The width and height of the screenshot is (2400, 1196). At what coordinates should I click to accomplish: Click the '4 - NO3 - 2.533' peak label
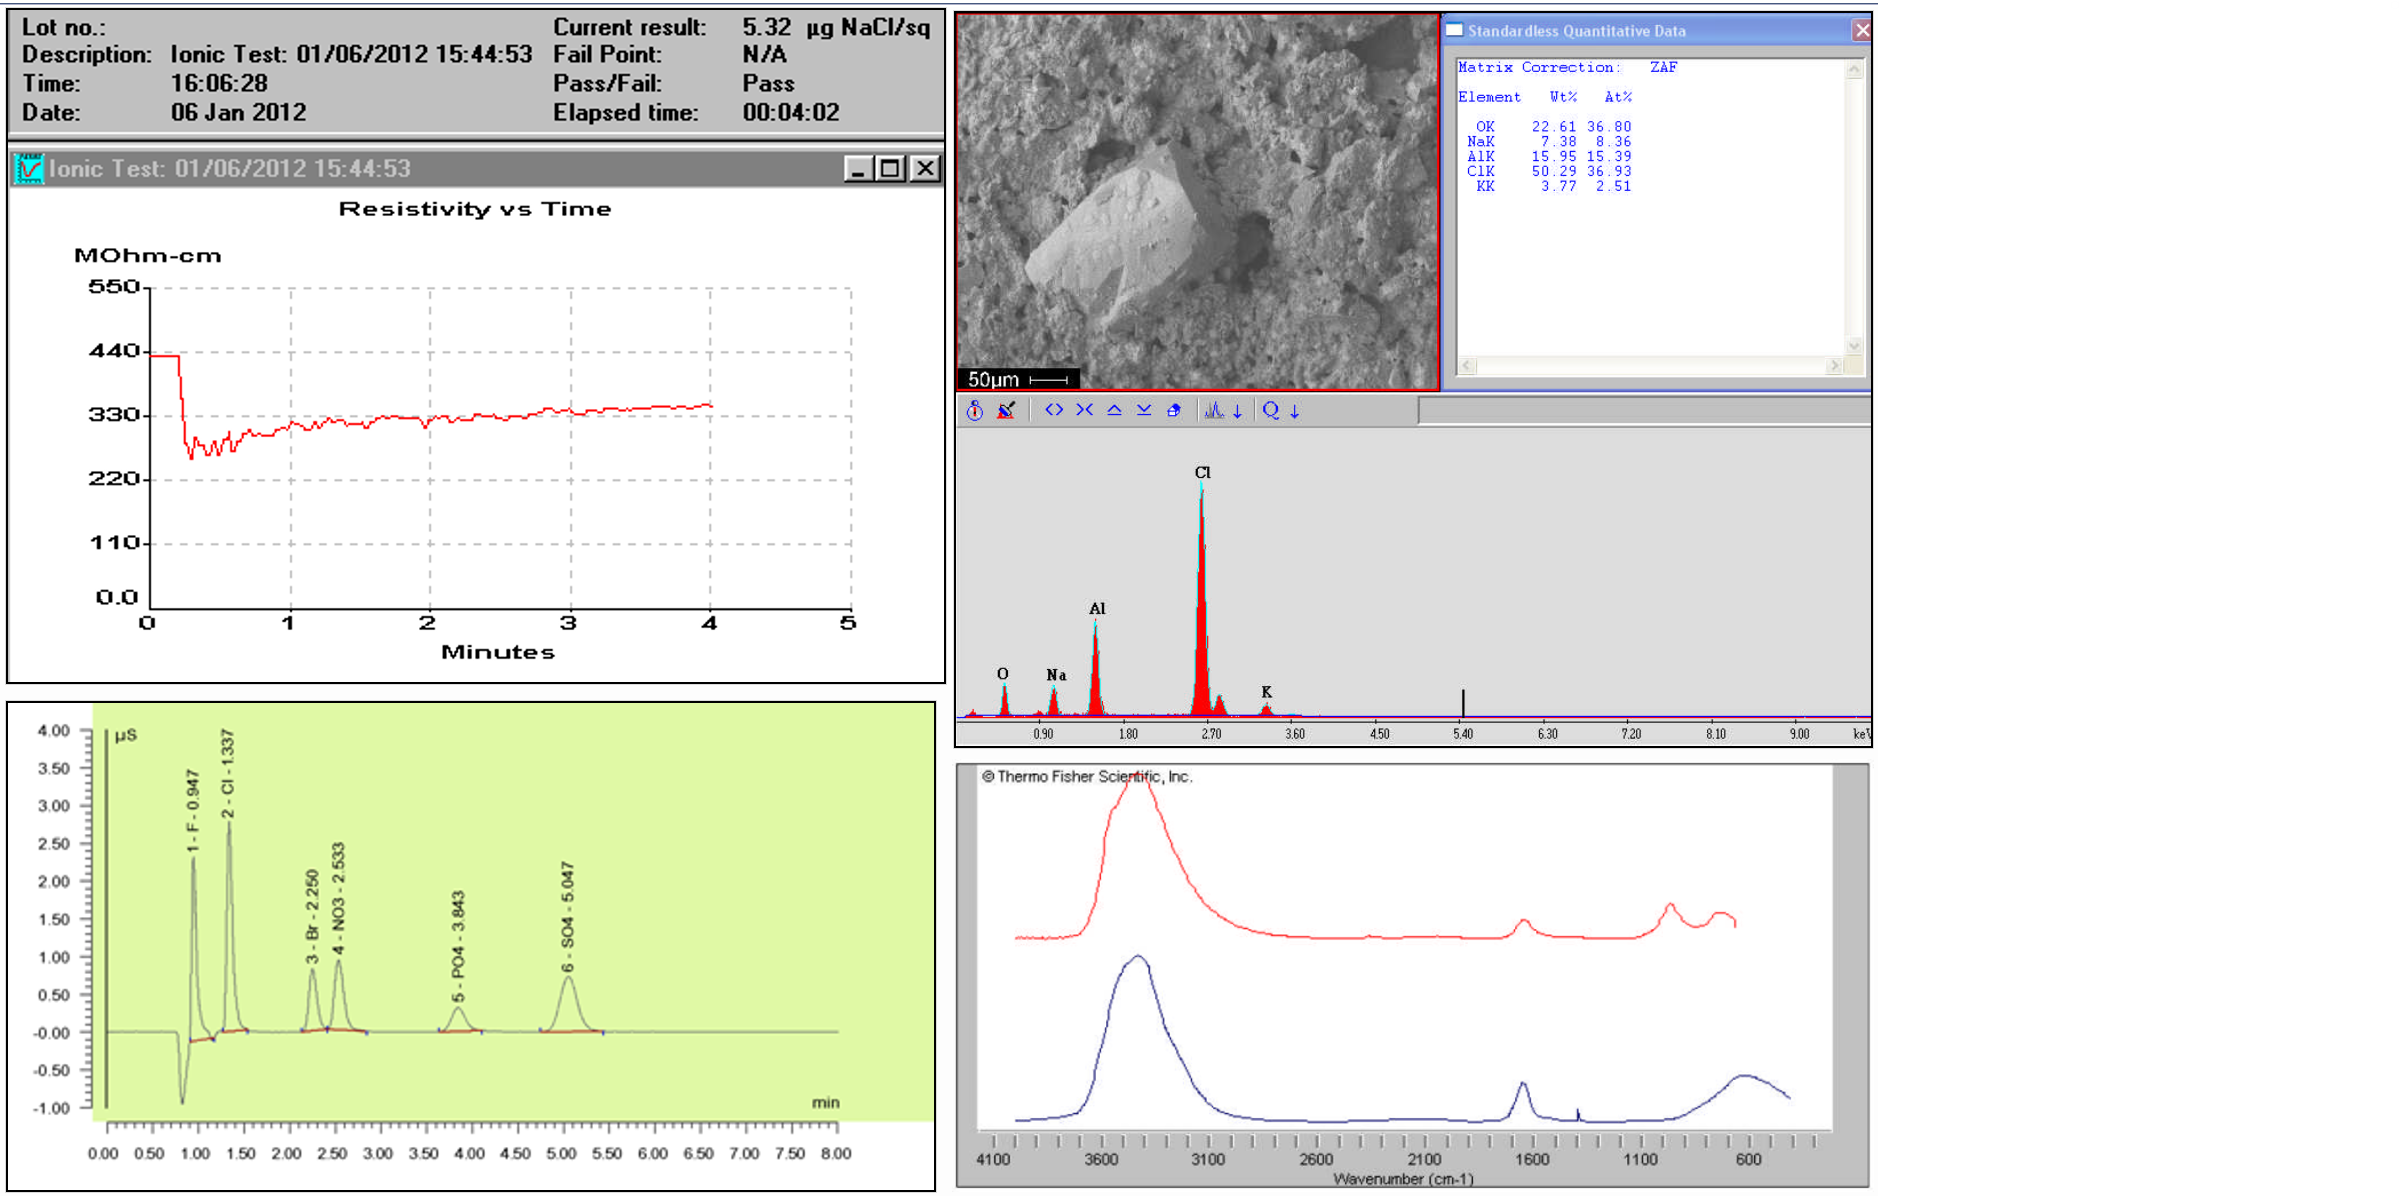pos(338,899)
